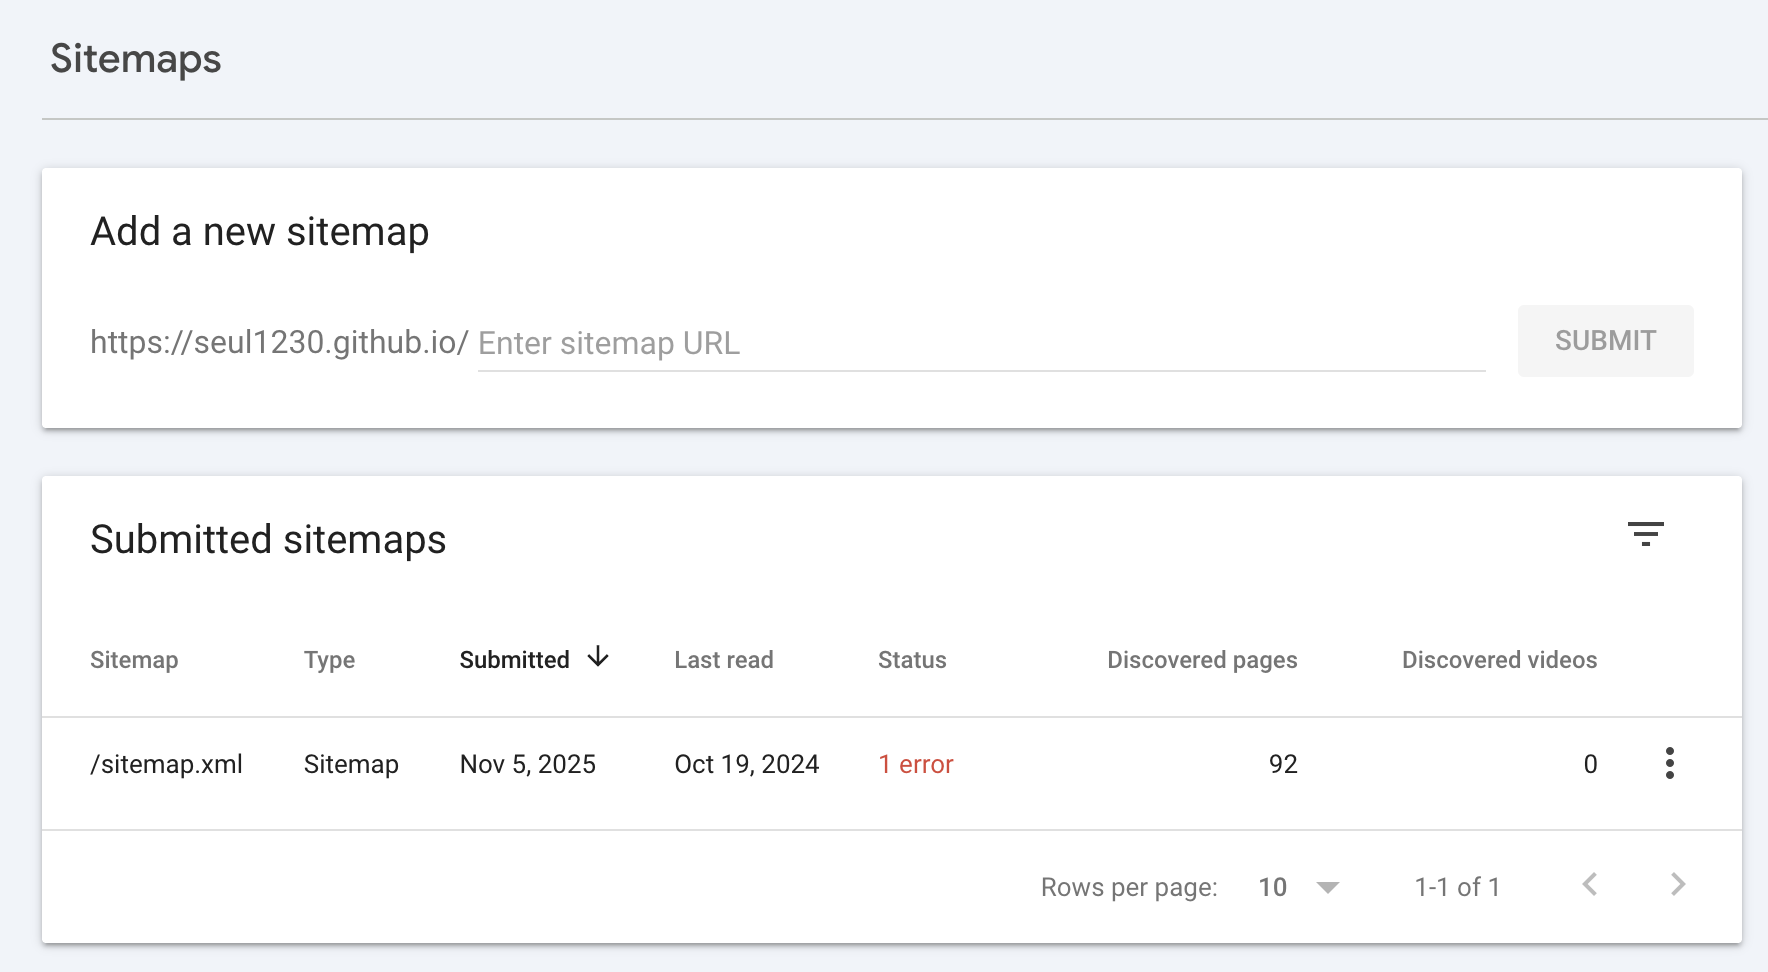Open the filter icon in Submitted sitemaps
1768x972 pixels.
(1645, 534)
